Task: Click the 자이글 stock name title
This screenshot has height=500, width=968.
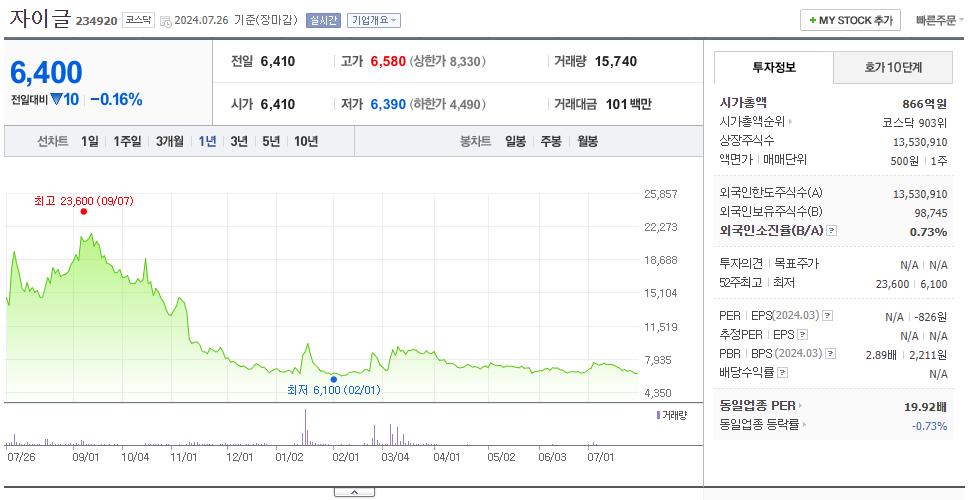Action: (x=40, y=19)
